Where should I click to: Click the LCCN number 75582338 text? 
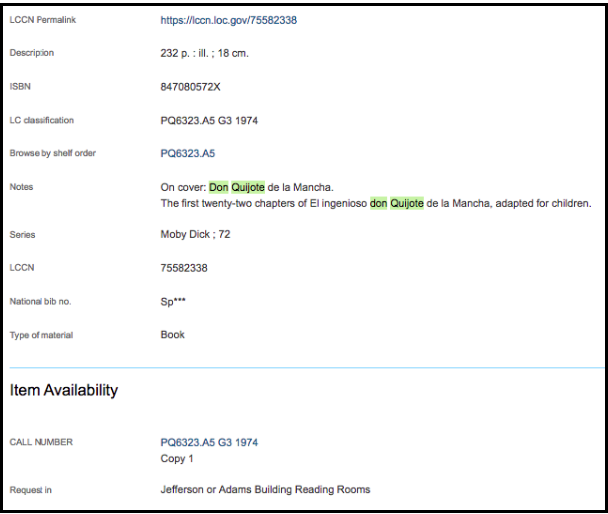184,268
